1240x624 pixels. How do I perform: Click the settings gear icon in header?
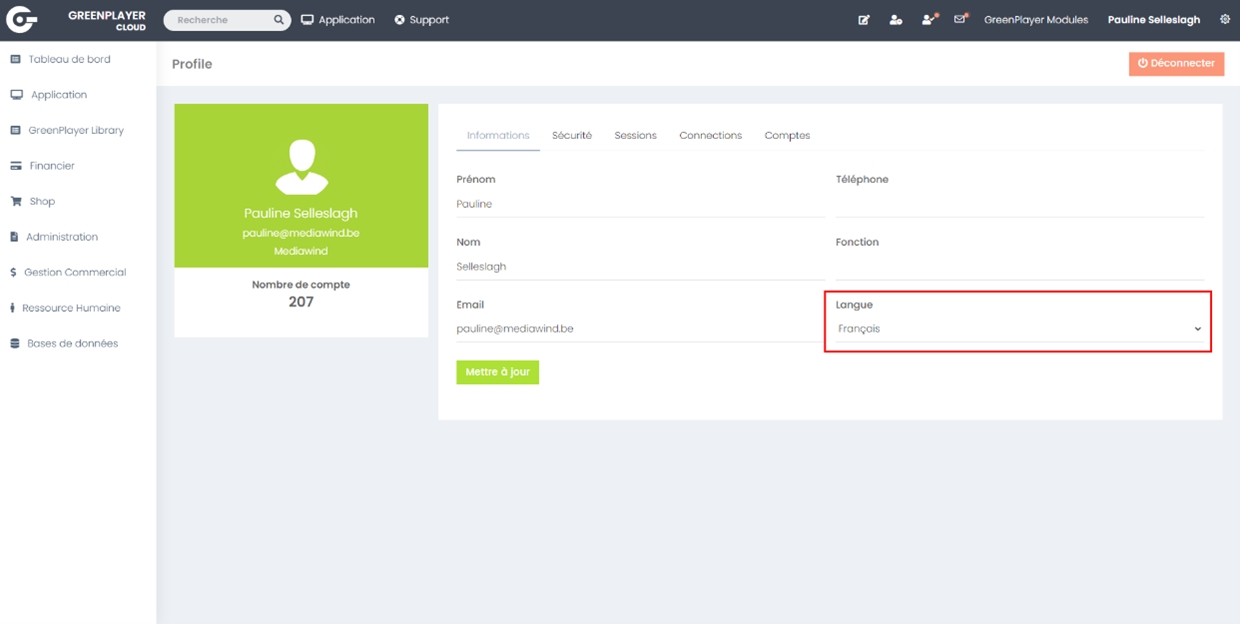click(1225, 20)
